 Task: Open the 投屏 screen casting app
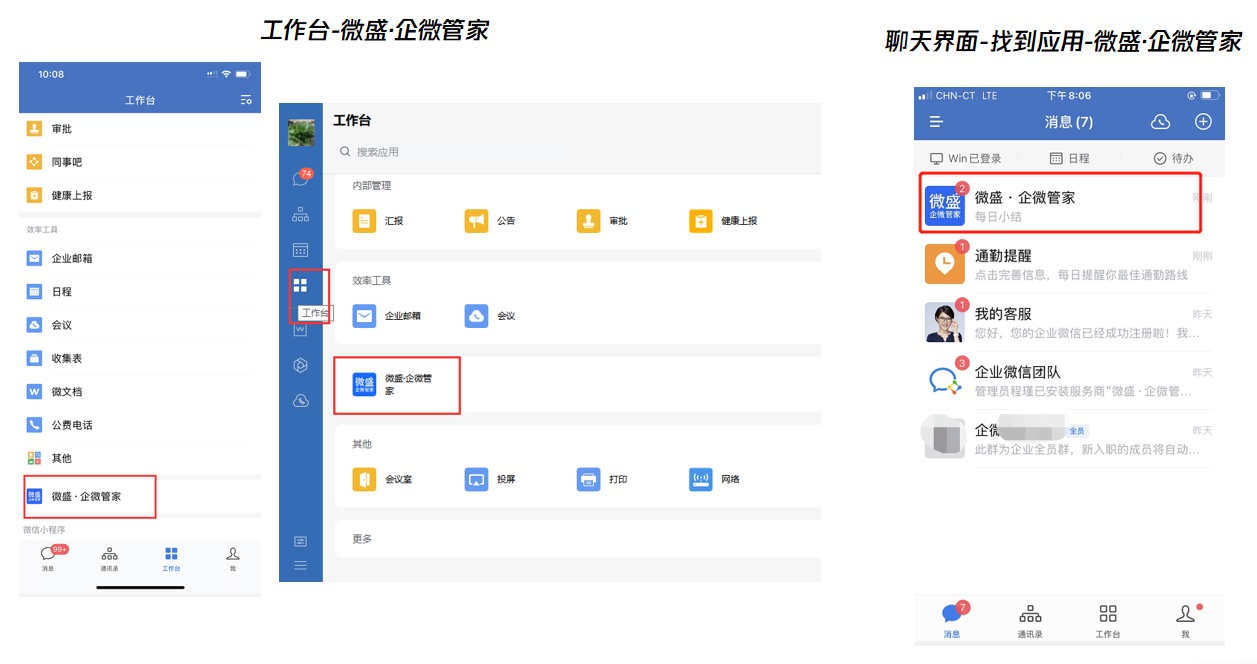tap(491, 479)
